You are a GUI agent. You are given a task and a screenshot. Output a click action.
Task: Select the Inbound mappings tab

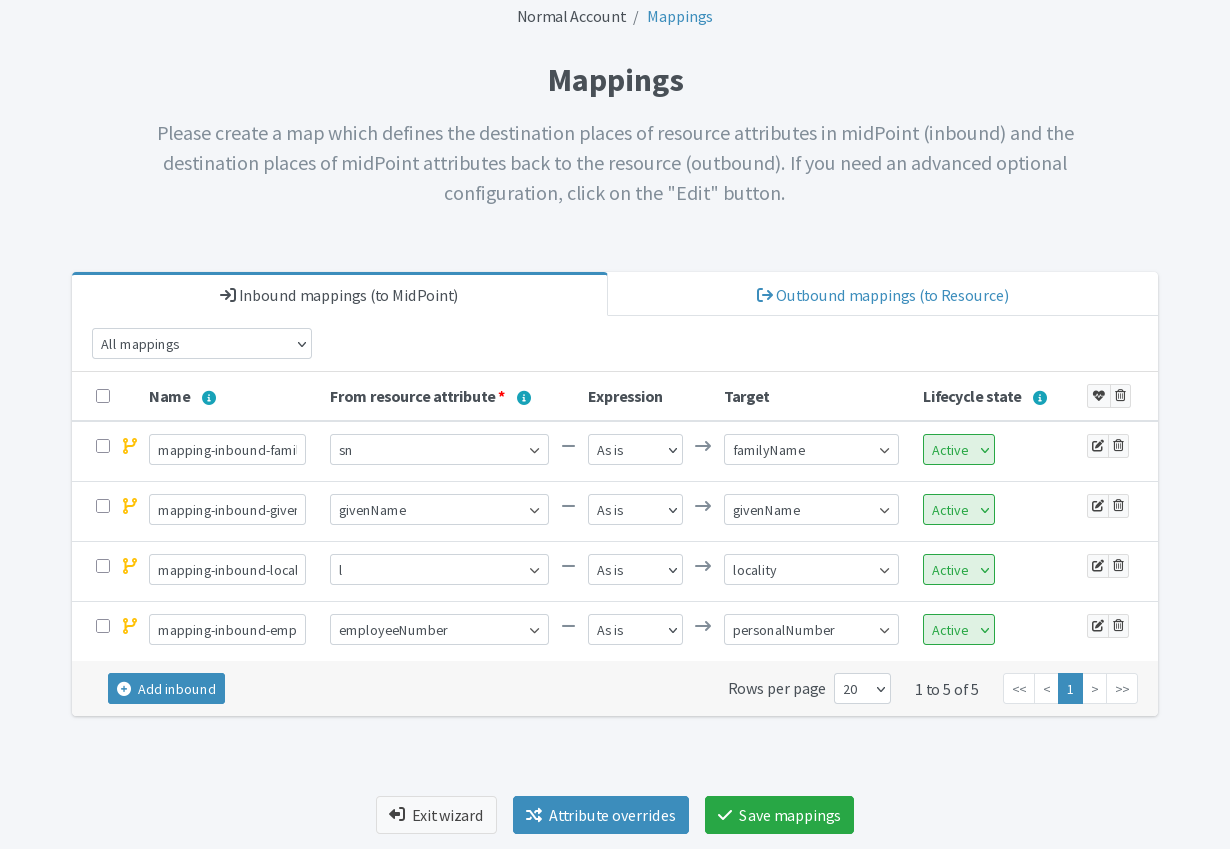(x=339, y=295)
